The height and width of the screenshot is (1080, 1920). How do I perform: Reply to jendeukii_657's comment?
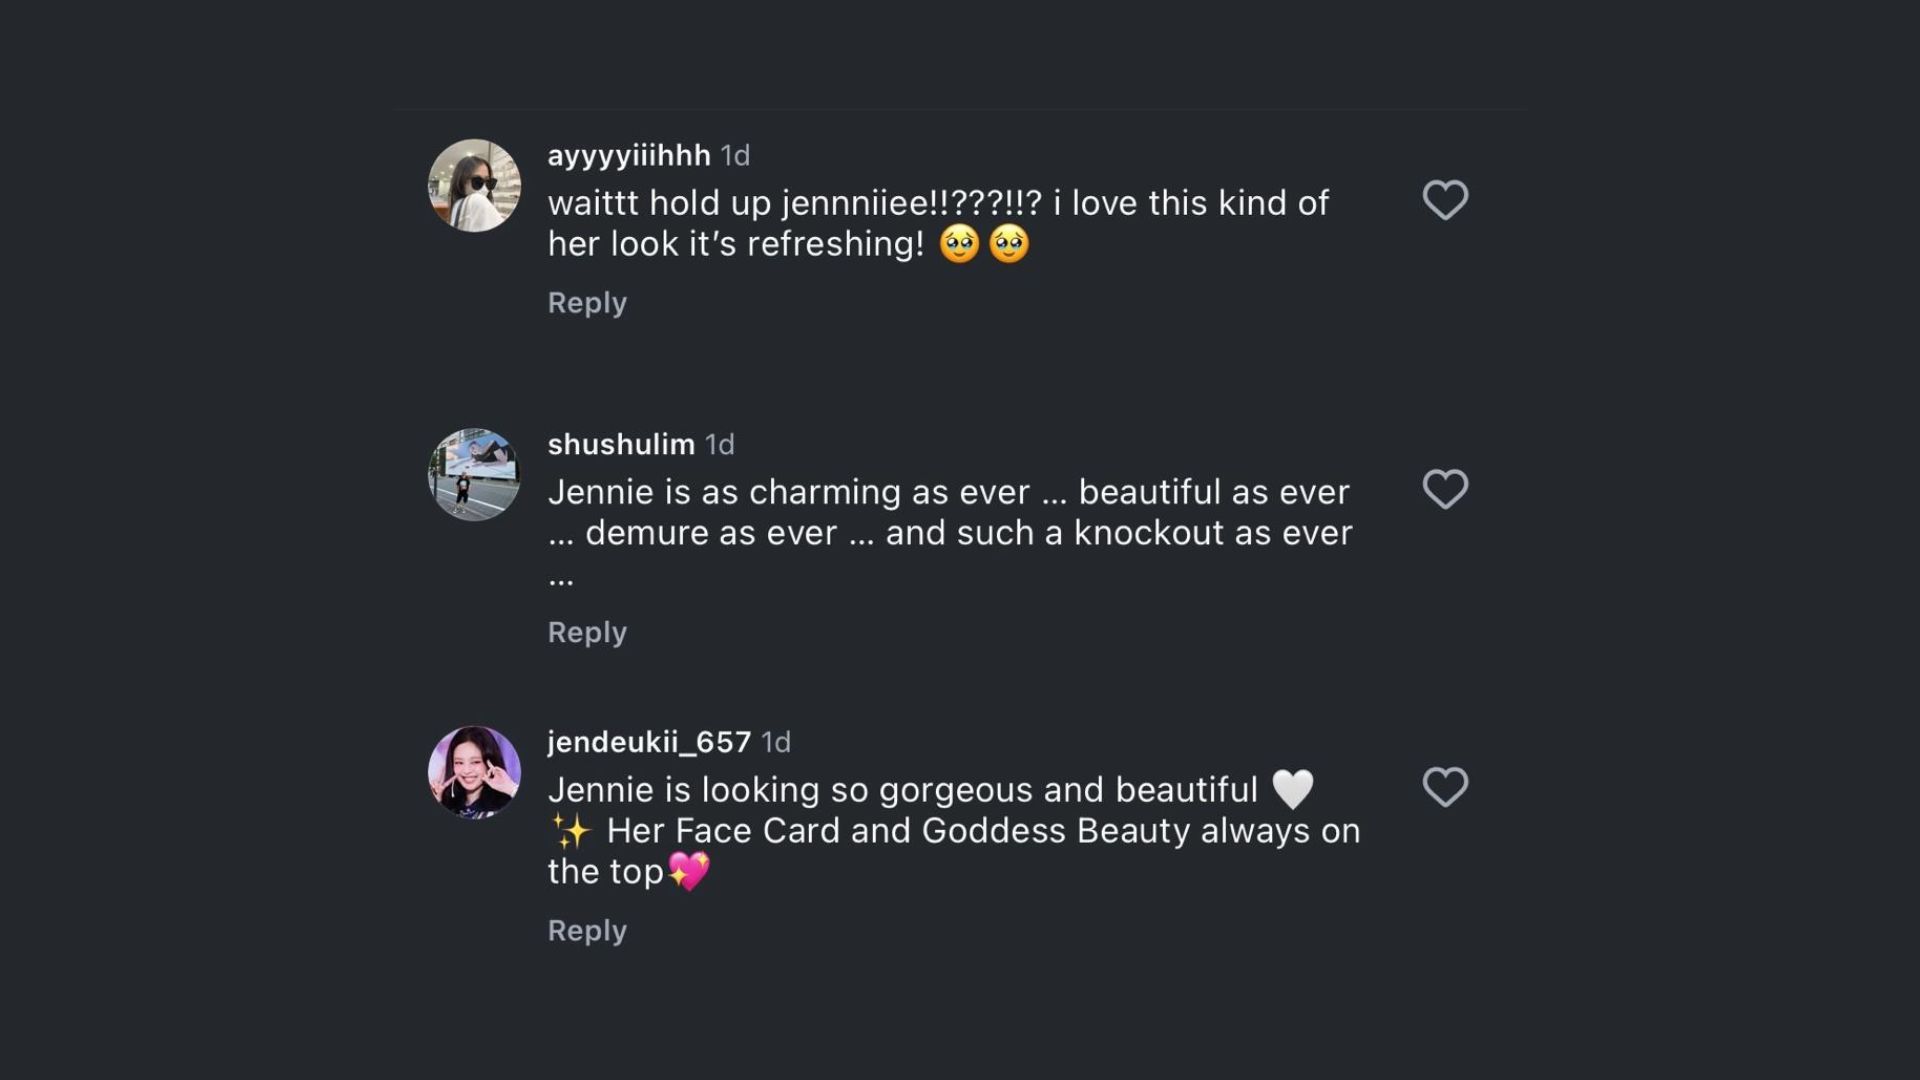(587, 931)
